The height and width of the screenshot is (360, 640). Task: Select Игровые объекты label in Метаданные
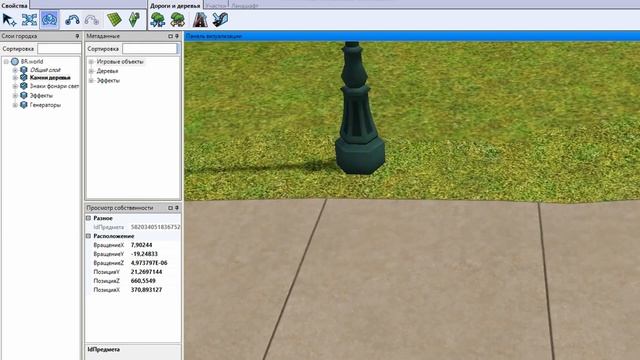[x=120, y=62]
